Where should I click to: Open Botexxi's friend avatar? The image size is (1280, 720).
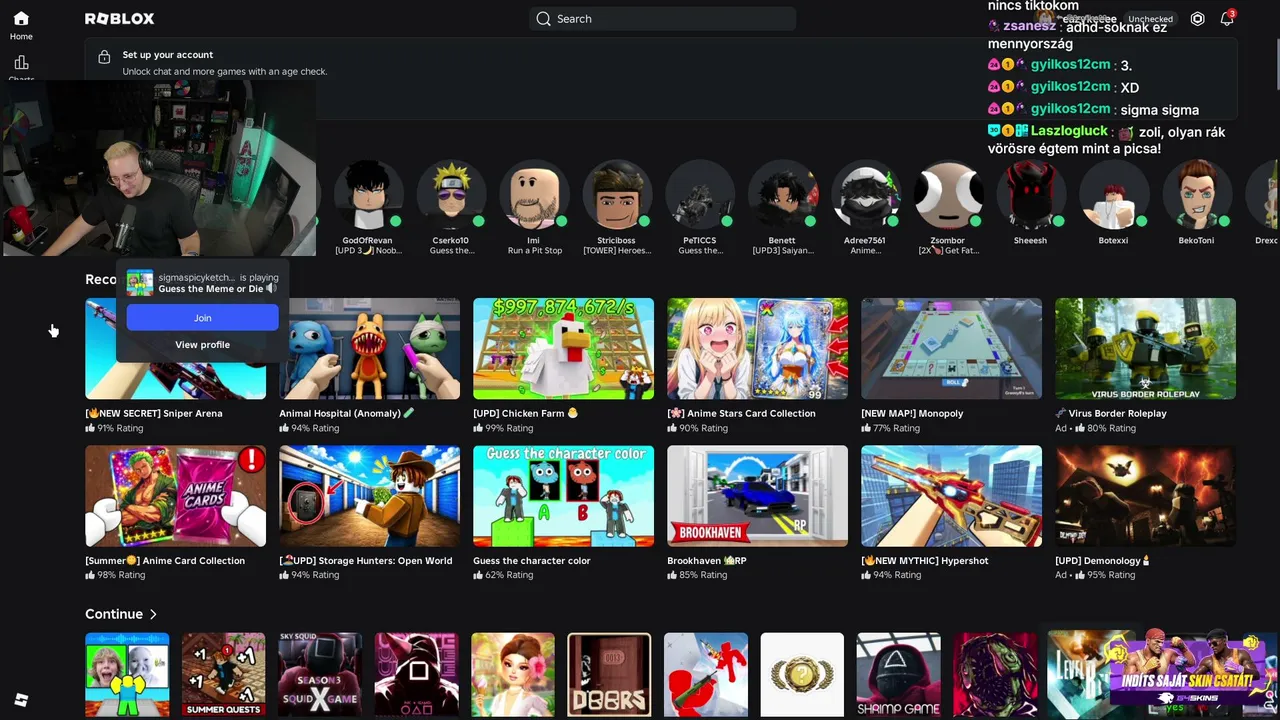[x=1113, y=195]
